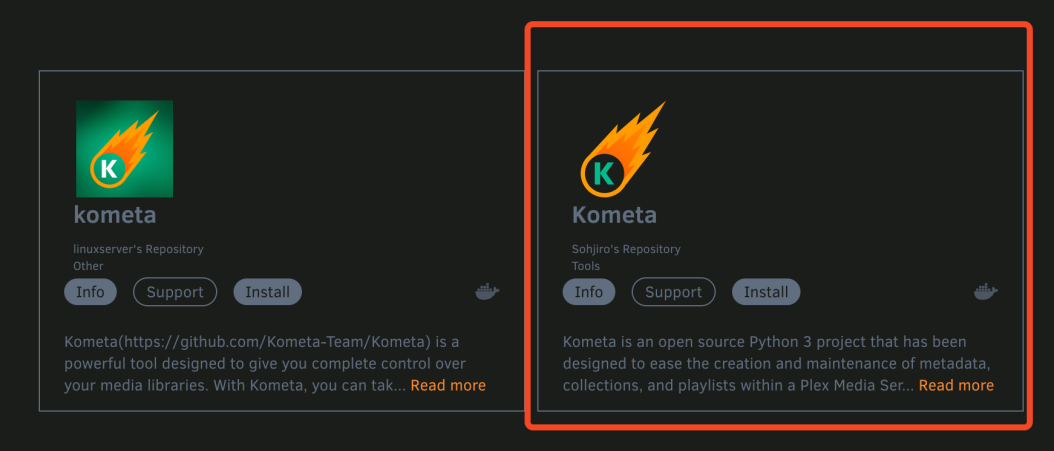Open Info for Sohjiro's Kometa
The height and width of the screenshot is (451, 1054).
pyautogui.click(x=589, y=292)
